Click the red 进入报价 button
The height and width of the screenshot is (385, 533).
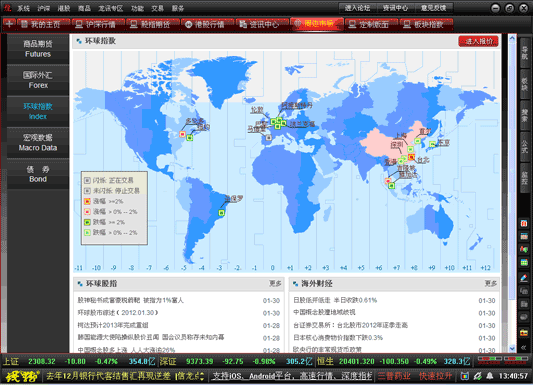[478, 41]
